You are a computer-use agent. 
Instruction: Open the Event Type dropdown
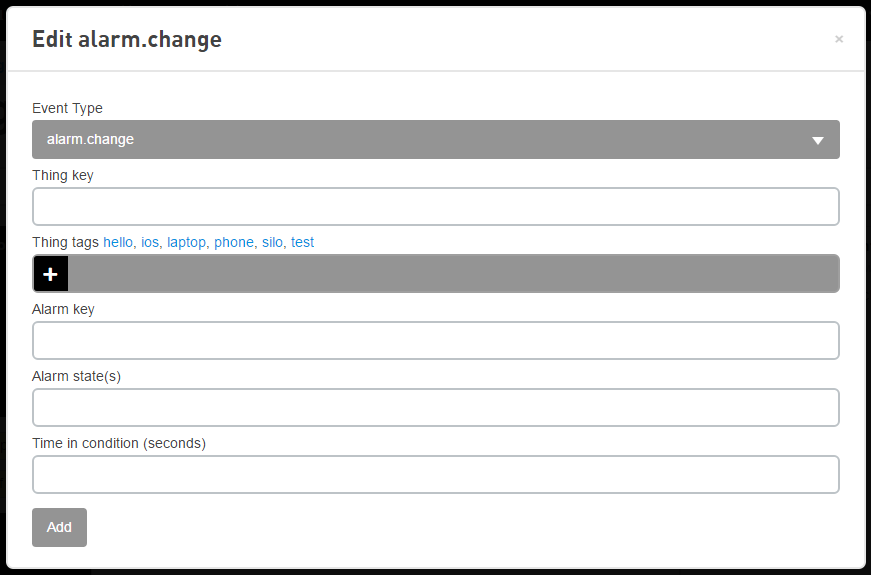435,140
